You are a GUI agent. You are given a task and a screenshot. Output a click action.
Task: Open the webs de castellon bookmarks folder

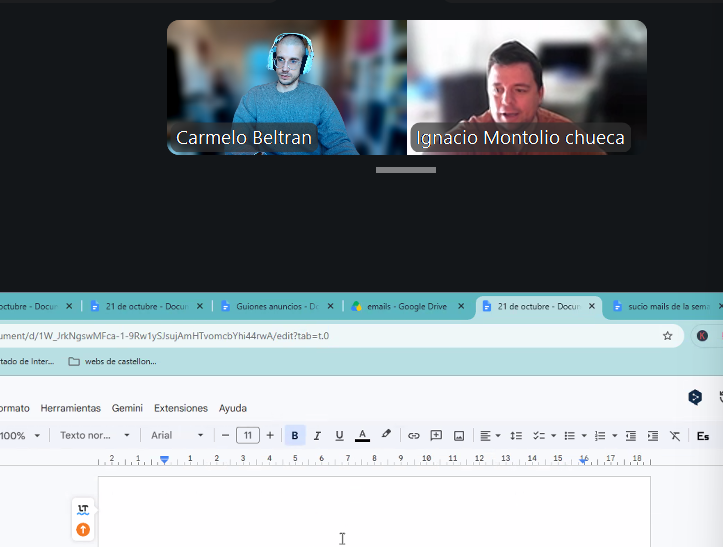click(x=113, y=362)
